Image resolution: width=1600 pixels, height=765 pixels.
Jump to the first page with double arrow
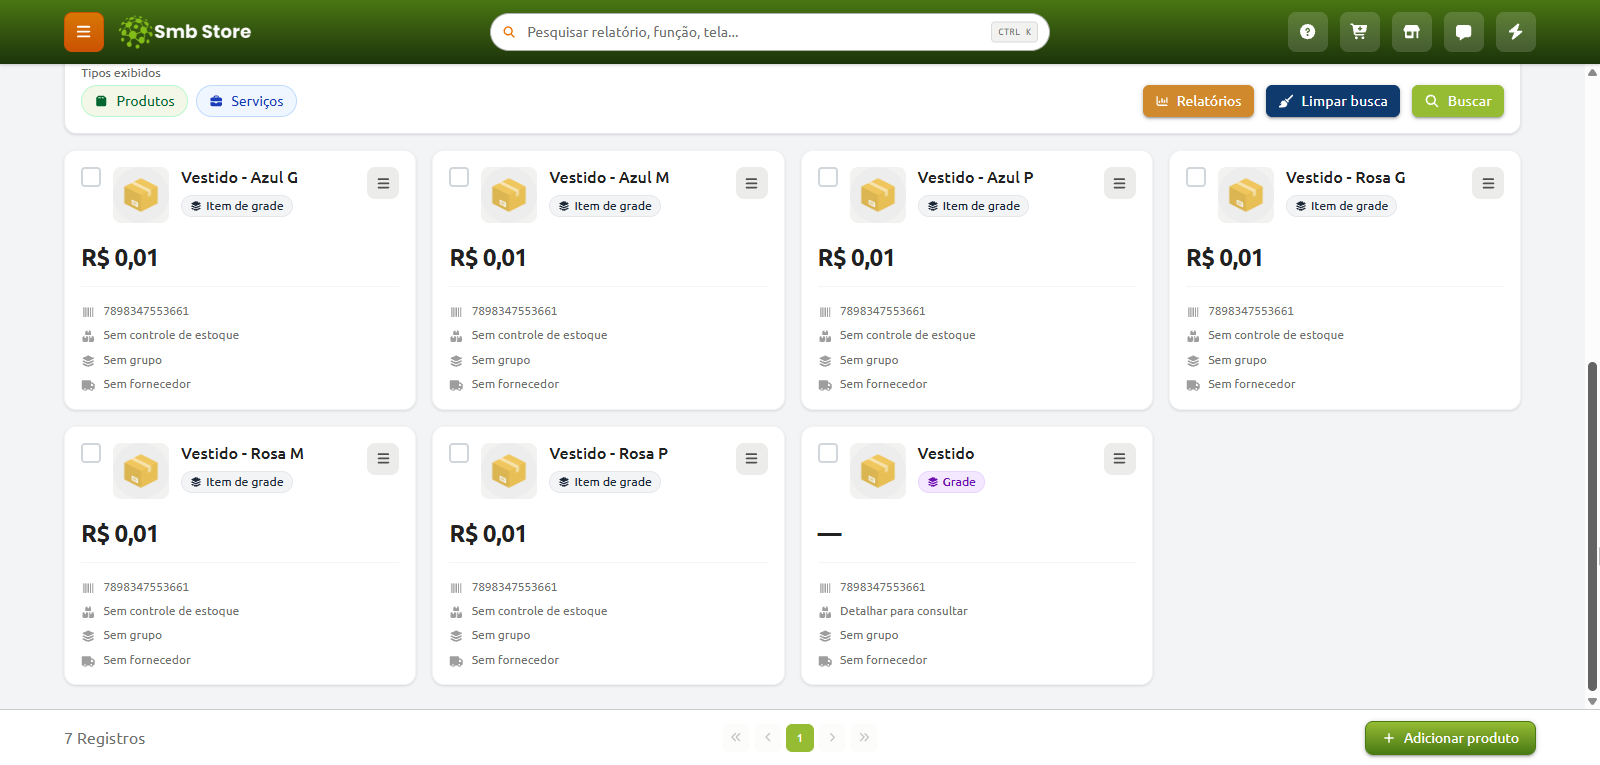coord(736,738)
